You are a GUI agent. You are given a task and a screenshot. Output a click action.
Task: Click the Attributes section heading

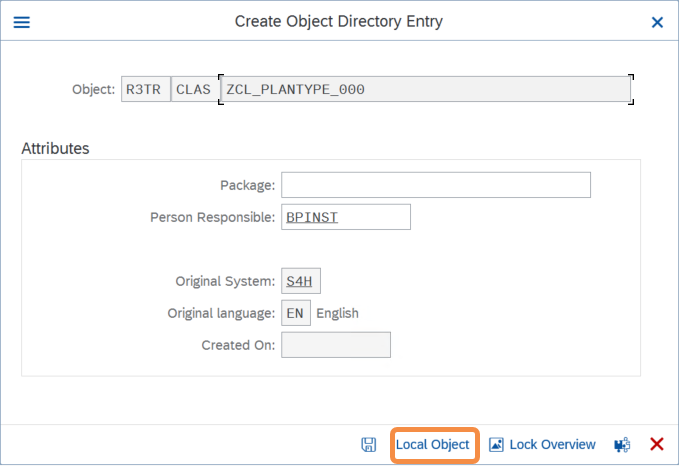coord(55,148)
